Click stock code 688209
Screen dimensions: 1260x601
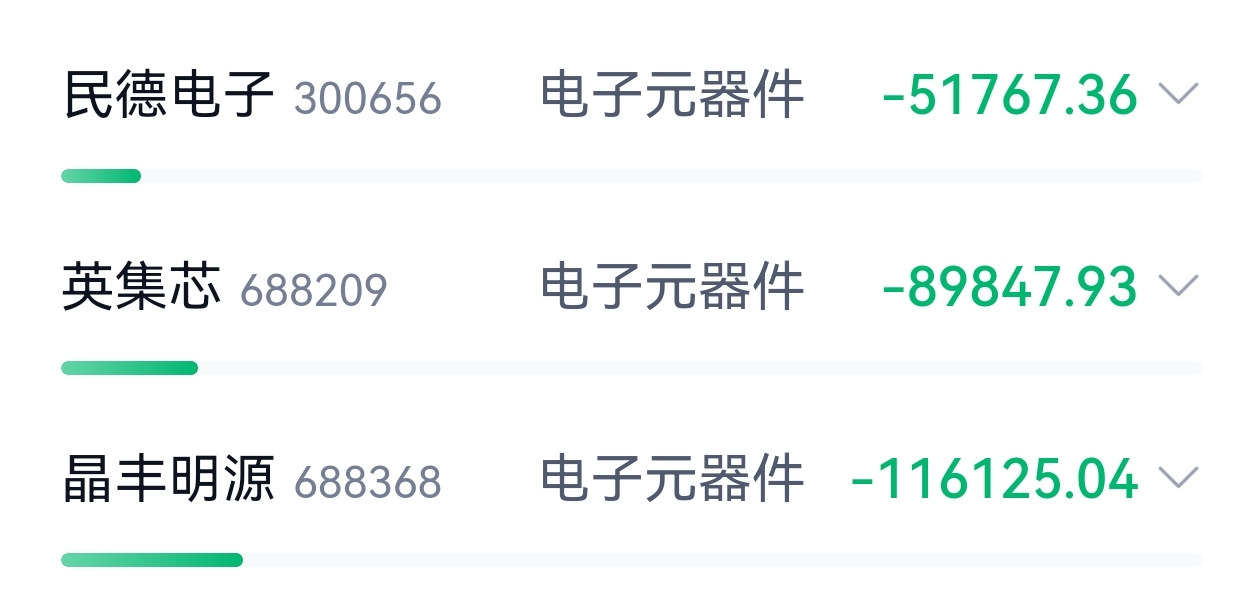click(x=314, y=291)
